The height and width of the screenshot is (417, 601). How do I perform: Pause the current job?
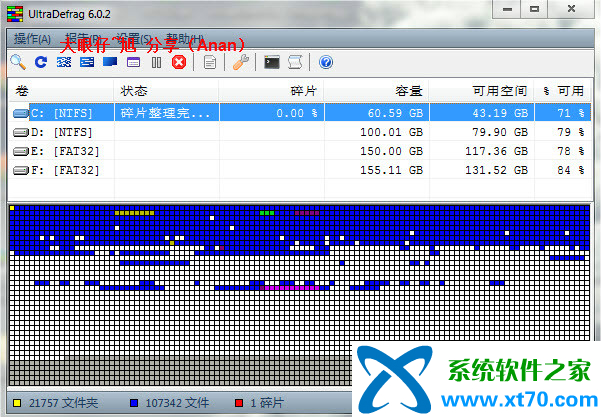pos(156,62)
